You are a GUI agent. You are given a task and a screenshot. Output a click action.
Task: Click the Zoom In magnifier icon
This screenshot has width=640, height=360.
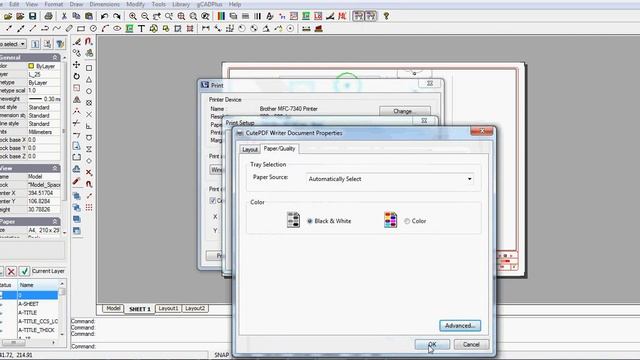click(133, 16)
